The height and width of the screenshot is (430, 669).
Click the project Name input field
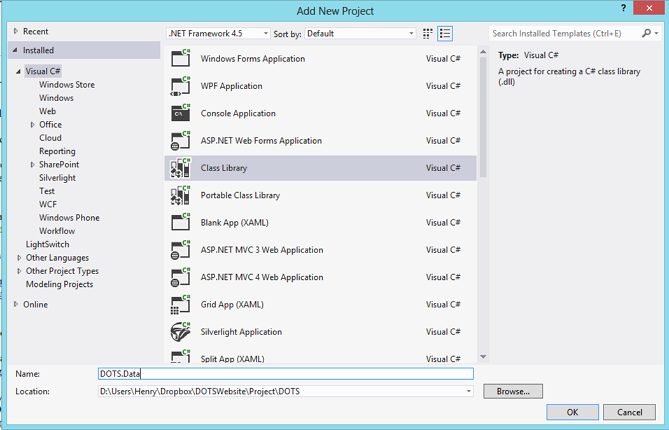pos(286,374)
